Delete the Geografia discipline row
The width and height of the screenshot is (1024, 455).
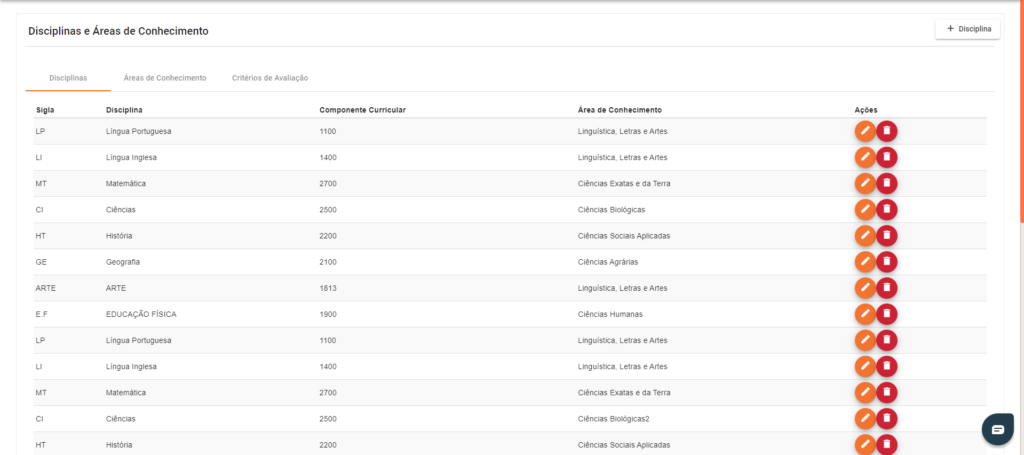pos(887,262)
